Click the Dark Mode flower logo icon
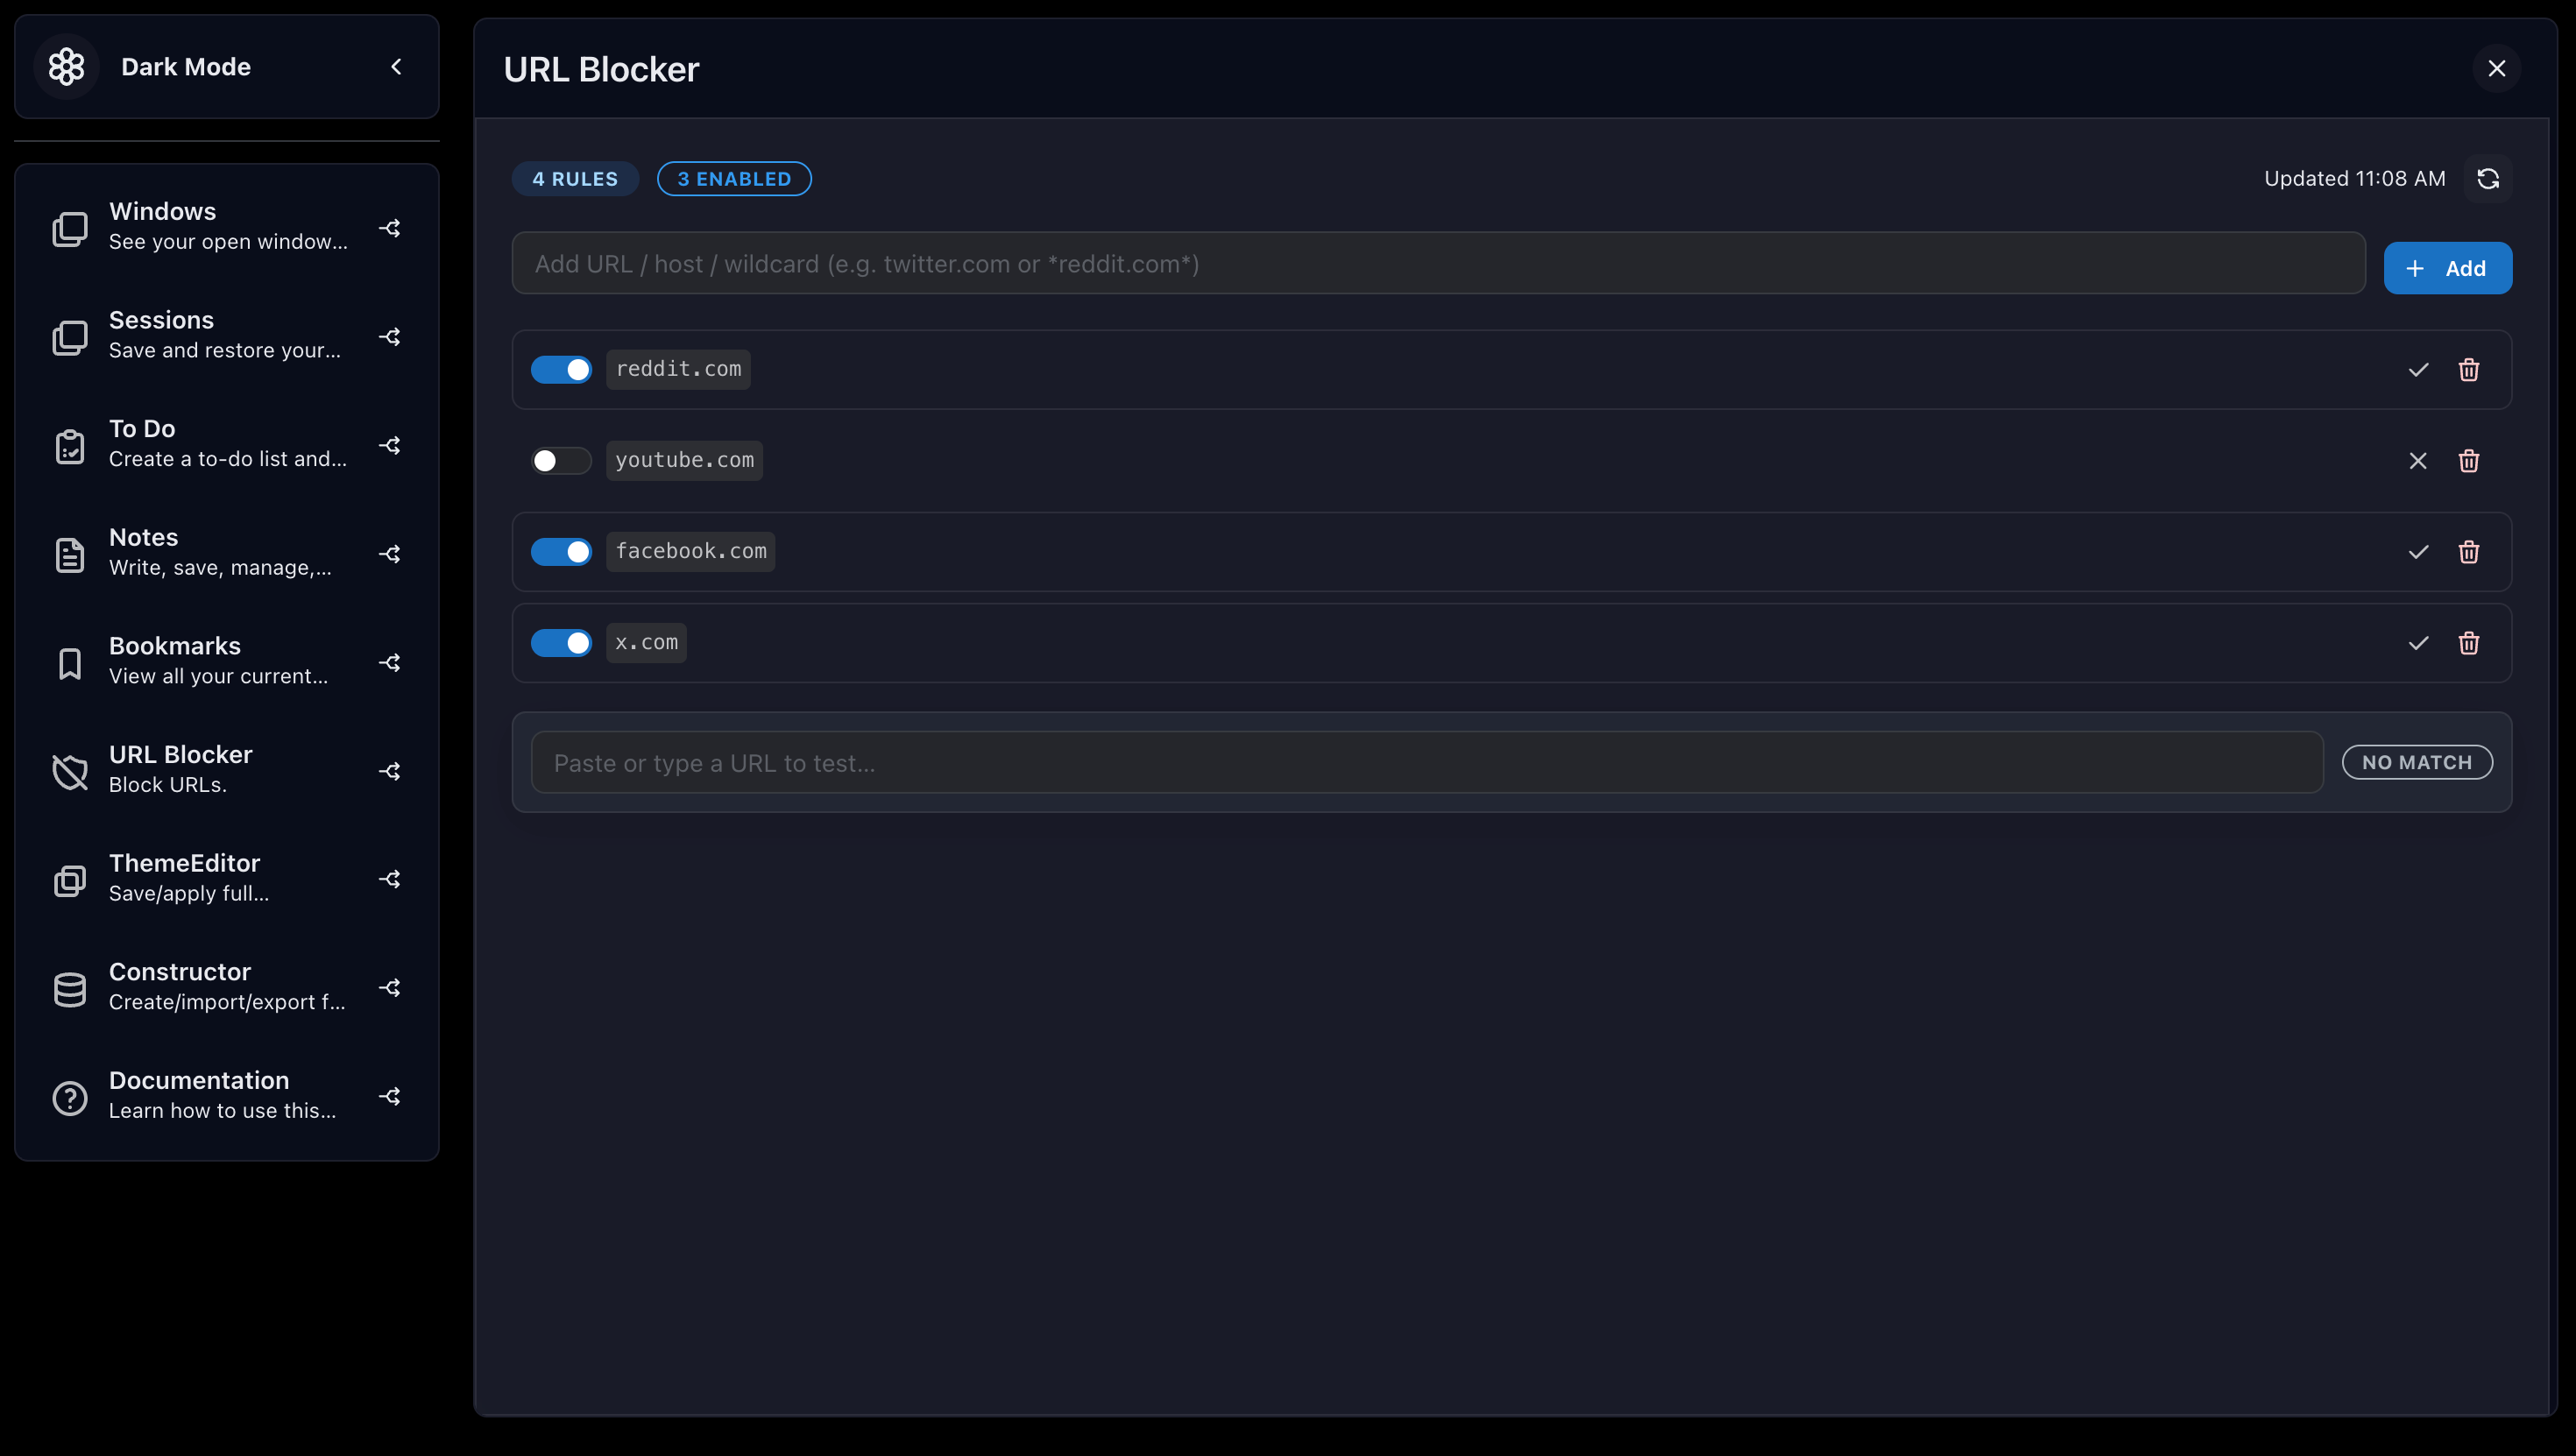 pos(67,67)
